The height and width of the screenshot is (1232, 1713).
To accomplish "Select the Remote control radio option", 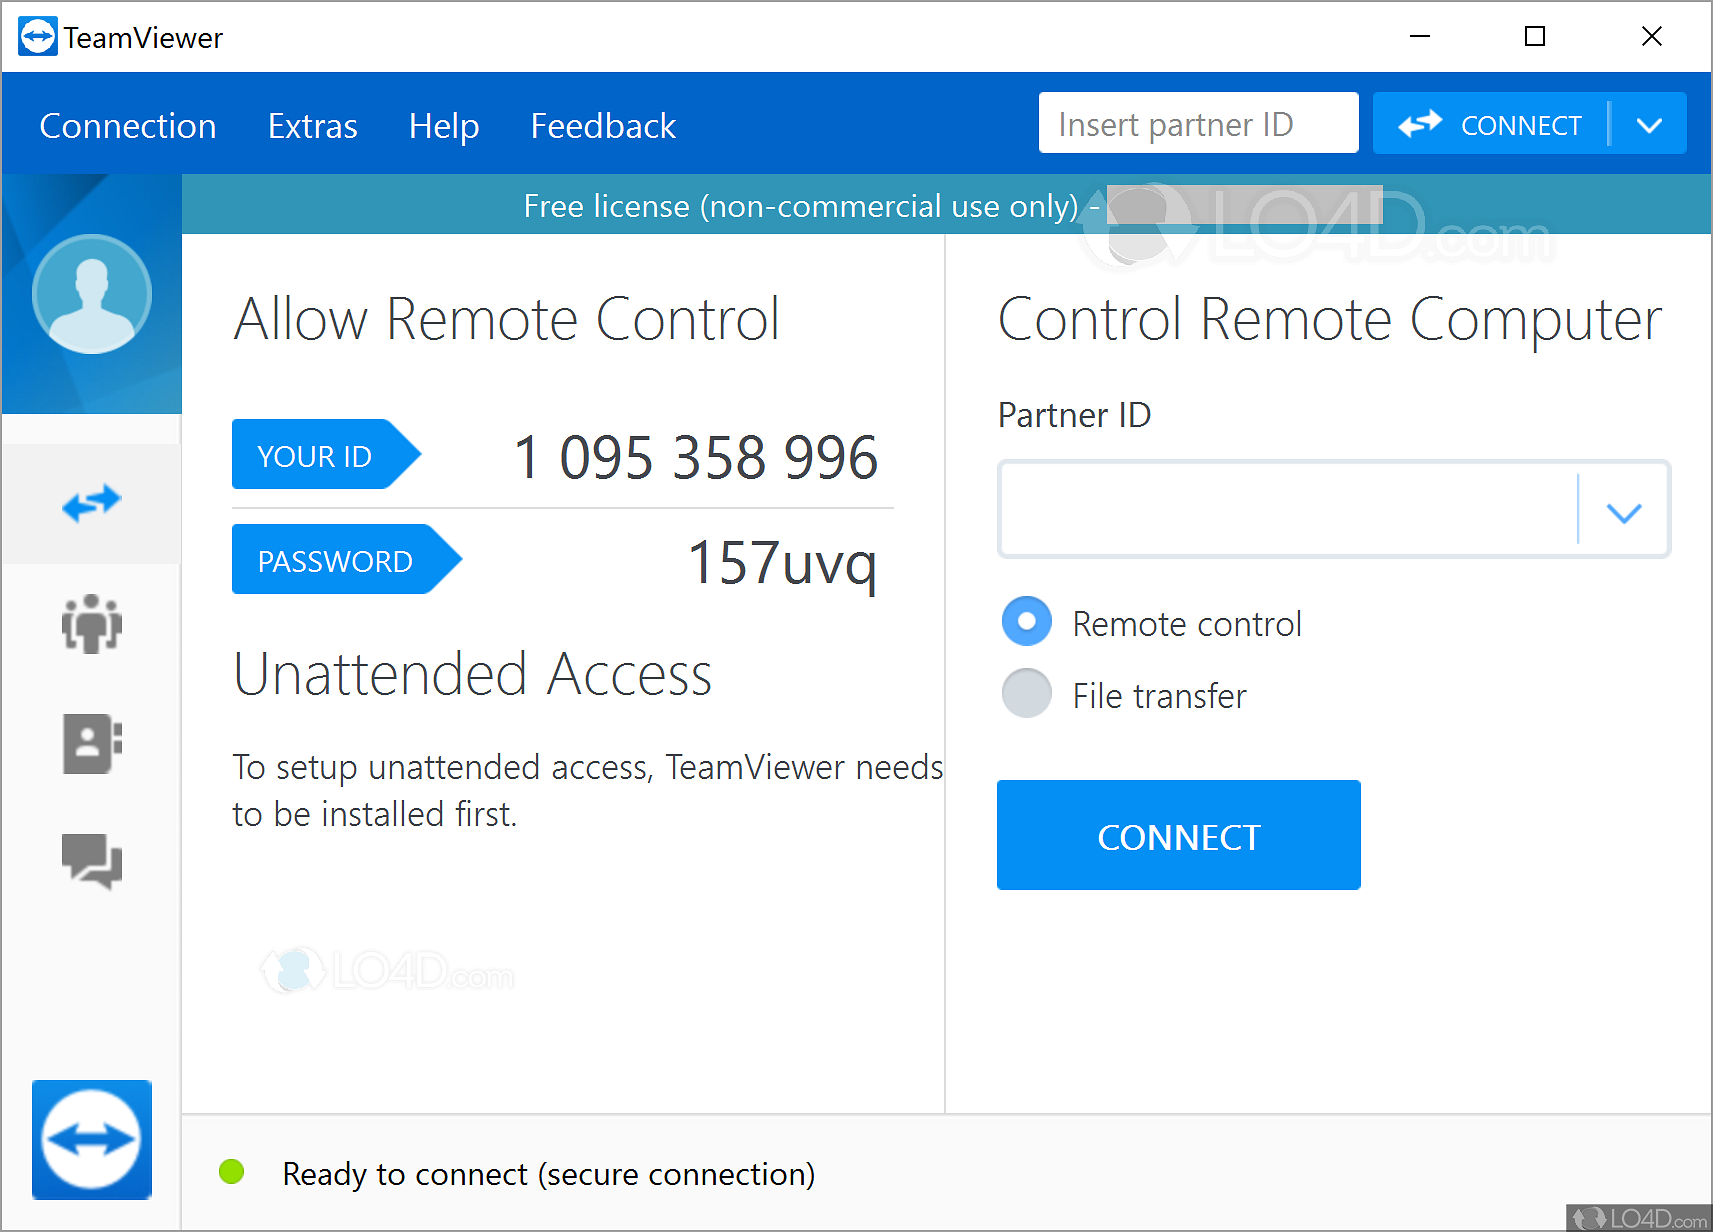I will coord(1026,622).
